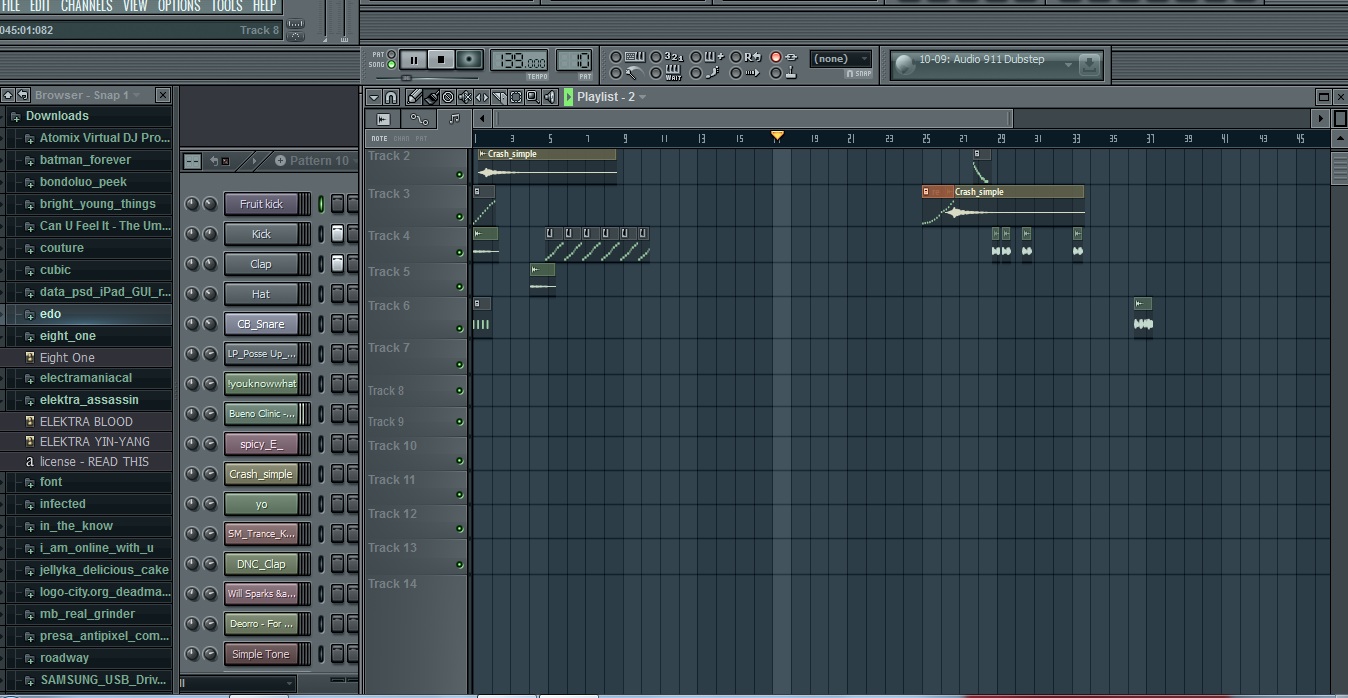The width and height of the screenshot is (1348, 698).
Task: Switch to Song mode radio light
Action: tap(392, 65)
